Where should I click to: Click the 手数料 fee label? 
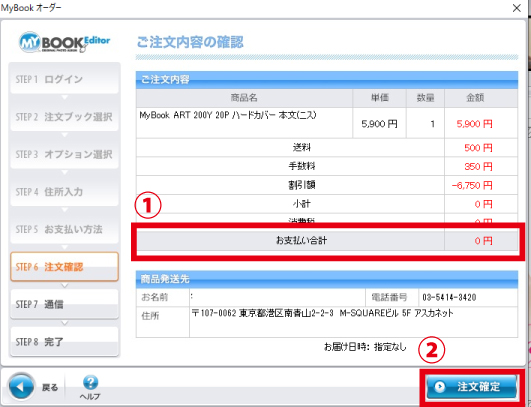(x=301, y=166)
